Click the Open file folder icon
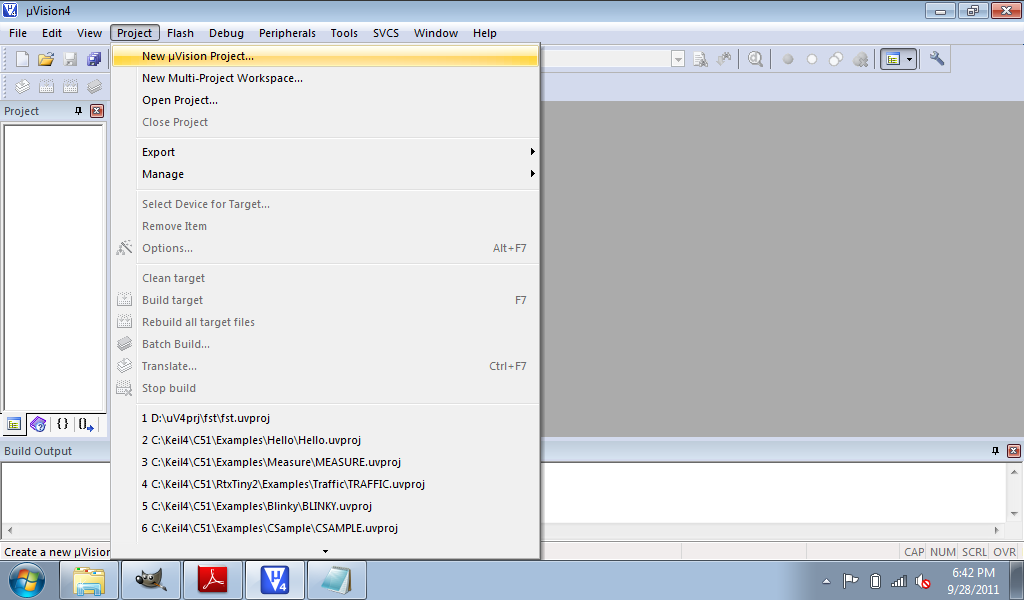Image resolution: width=1024 pixels, height=600 pixels. click(x=46, y=59)
